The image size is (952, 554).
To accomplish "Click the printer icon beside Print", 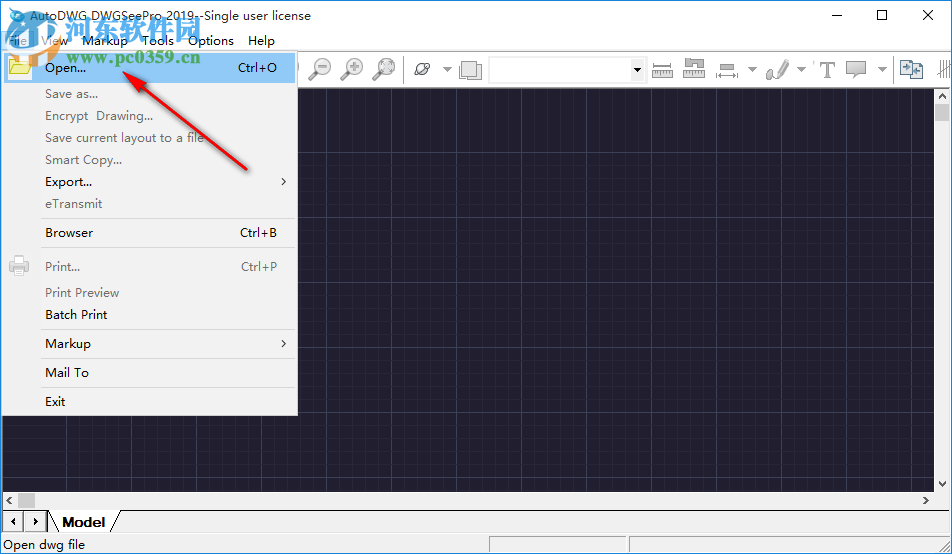I will (19, 266).
